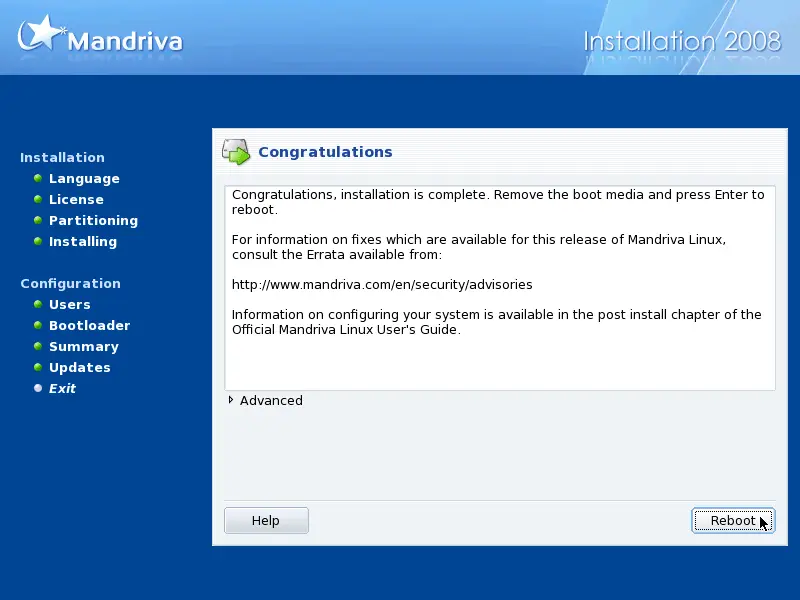This screenshot has width=800, height=600.
Task: Click the green bullet beside Users
Action: pos(38,304)
